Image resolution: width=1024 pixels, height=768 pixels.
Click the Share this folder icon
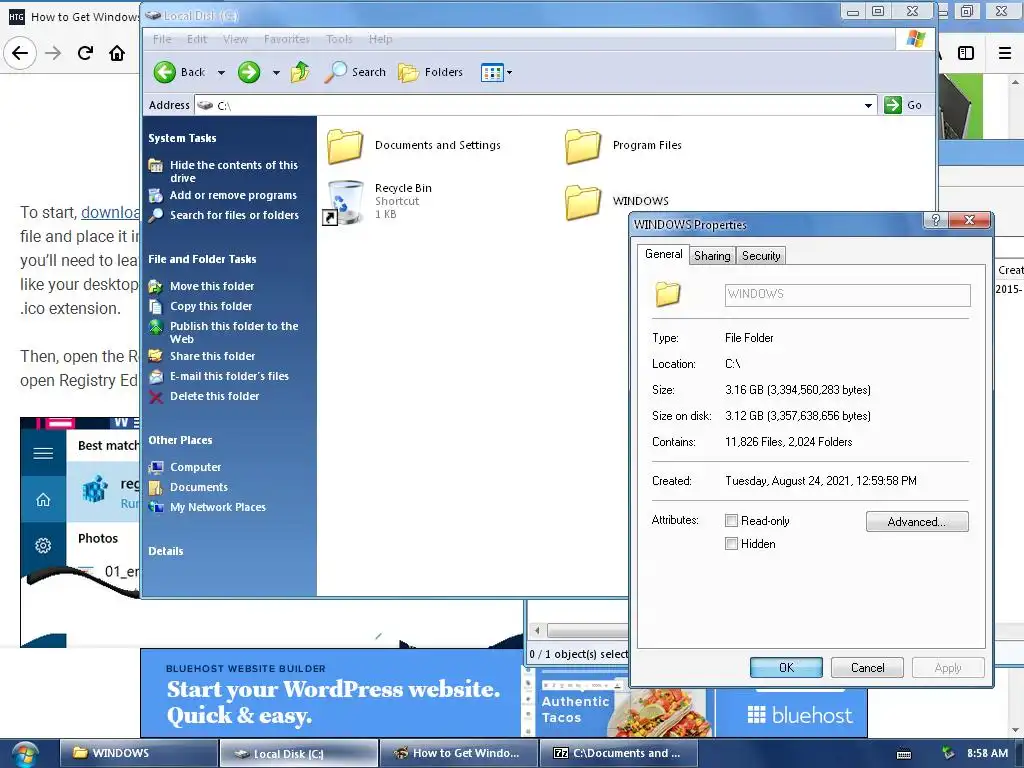[x=155, y=356]
